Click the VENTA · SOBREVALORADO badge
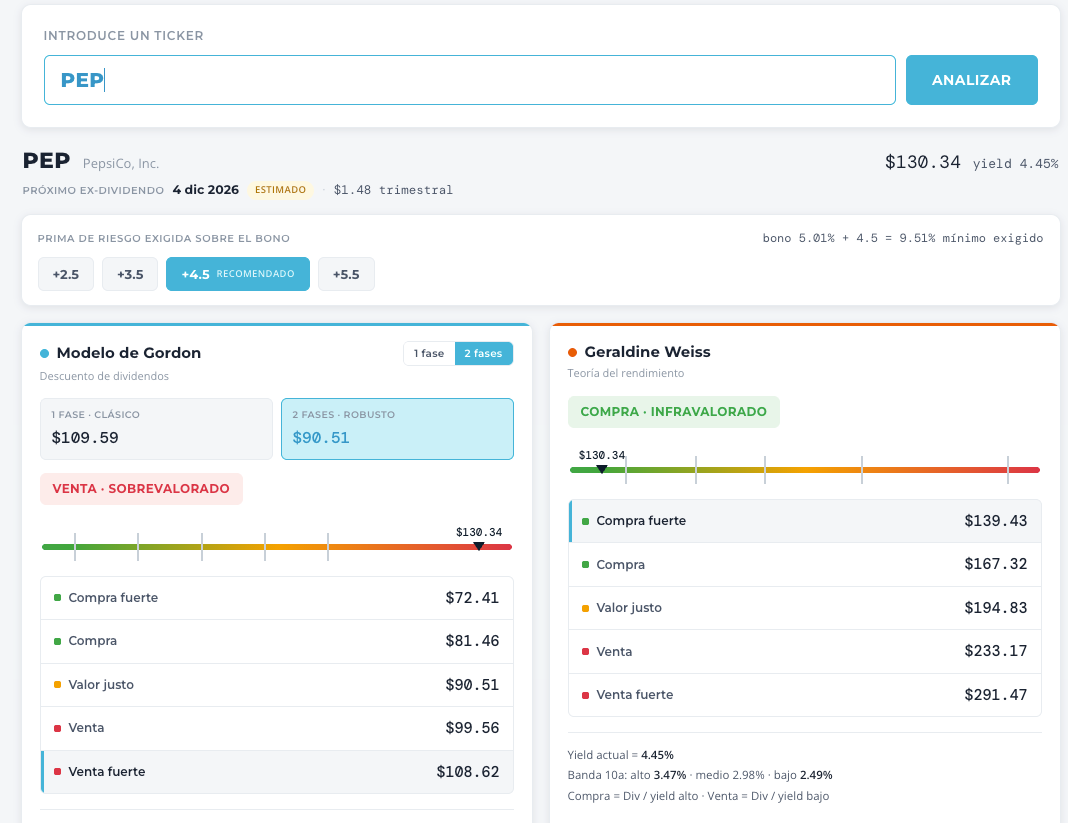Viewport: 1068px width, 823px height. pyautogui.click(x=141, y=488)
